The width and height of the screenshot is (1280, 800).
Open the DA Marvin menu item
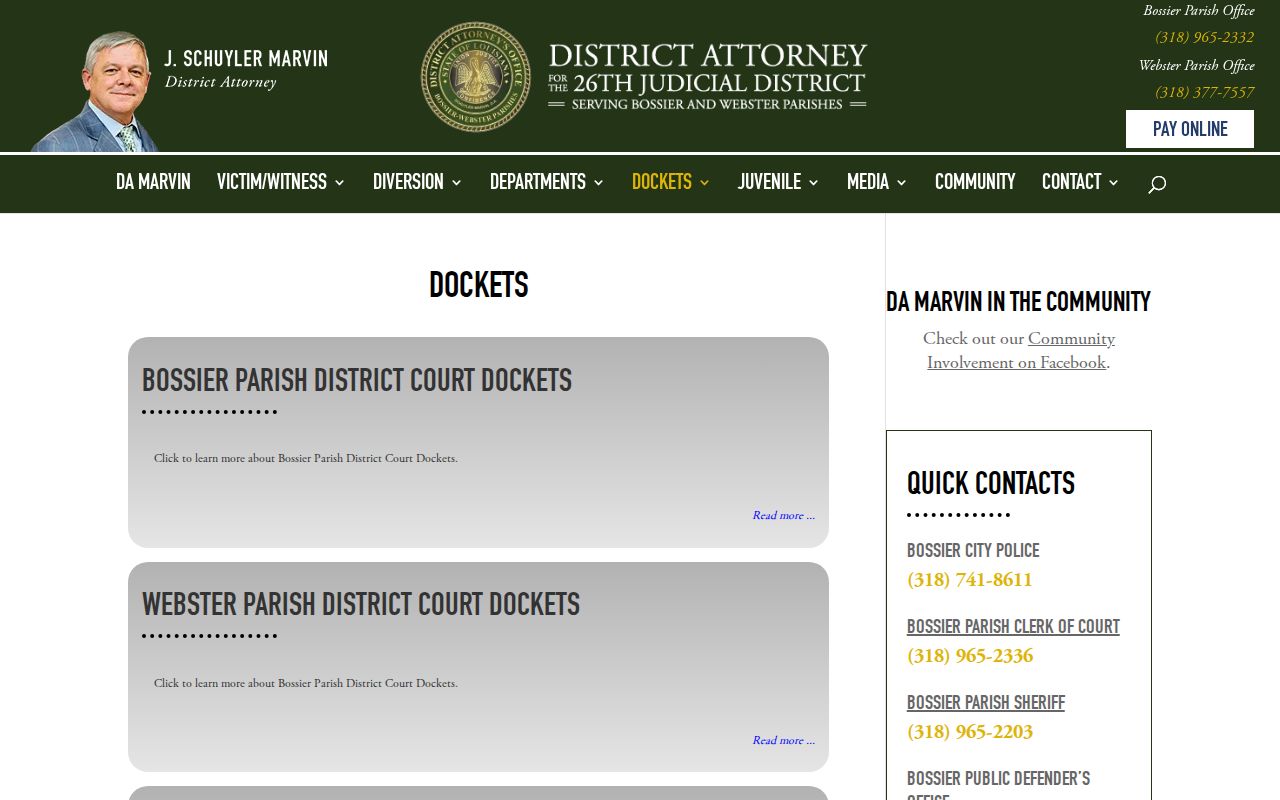[x=153, y=182]
